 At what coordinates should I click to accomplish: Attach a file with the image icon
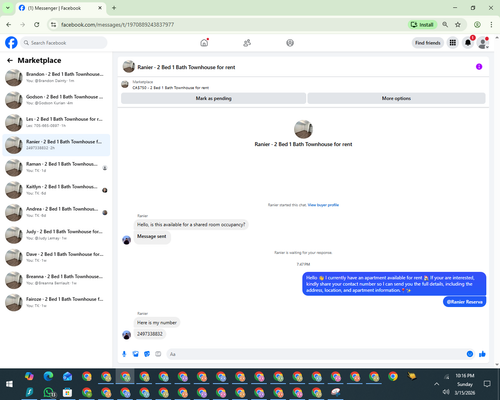135,354
